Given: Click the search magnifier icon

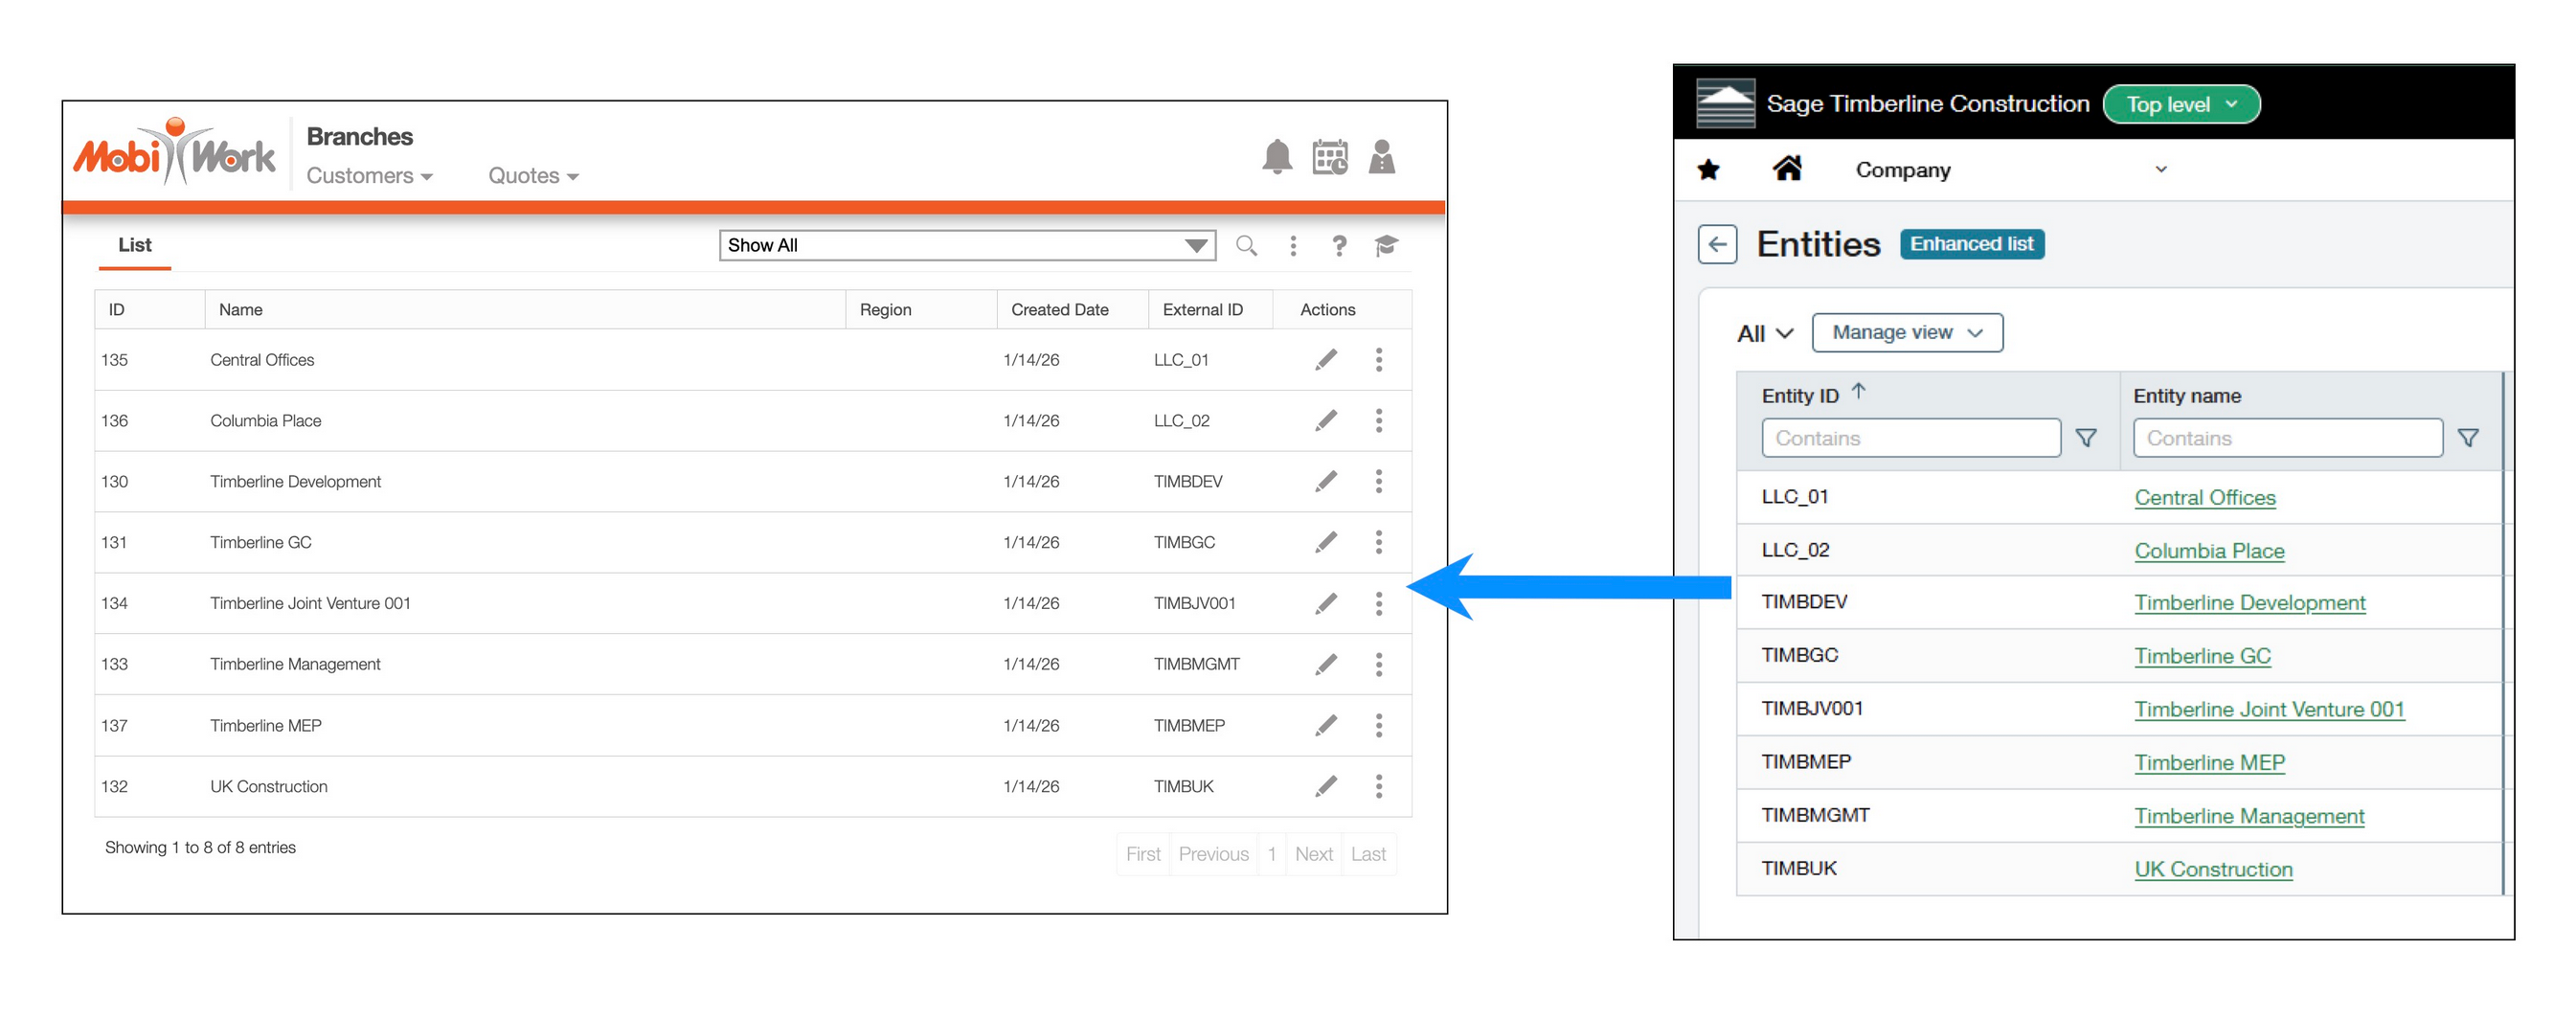Looking at the screenshot, I should point(1246,245).
